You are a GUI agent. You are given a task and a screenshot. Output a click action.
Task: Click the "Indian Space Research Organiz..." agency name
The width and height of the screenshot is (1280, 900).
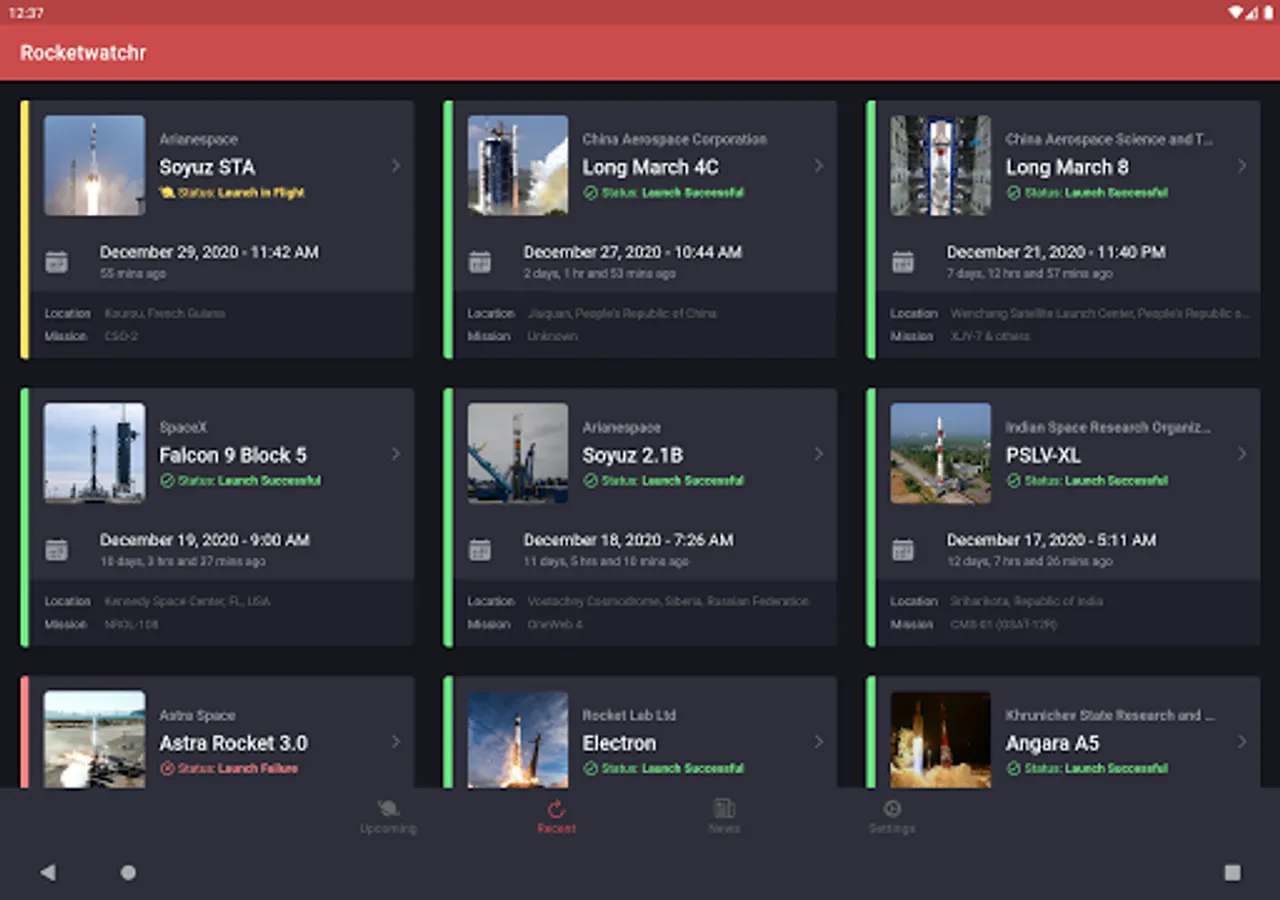point(1108,427)
